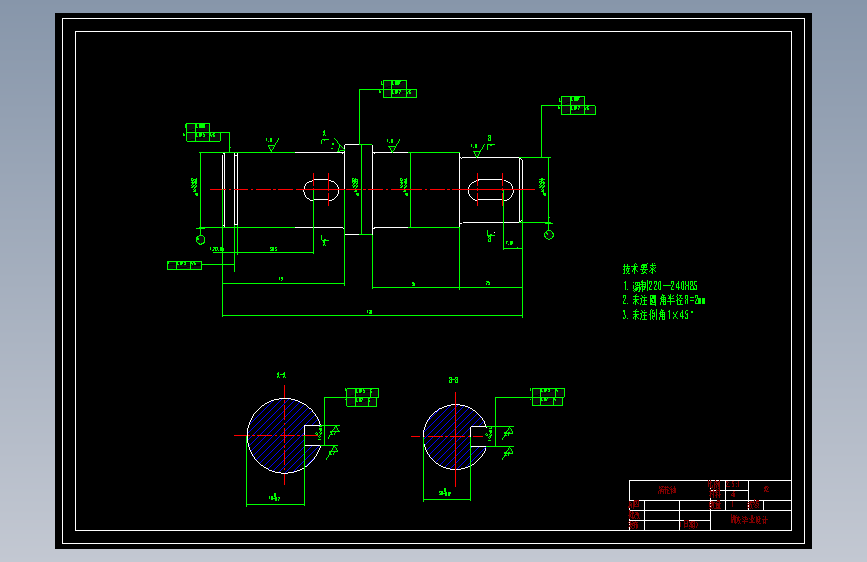Click the A-A section view label

point(281,376)
